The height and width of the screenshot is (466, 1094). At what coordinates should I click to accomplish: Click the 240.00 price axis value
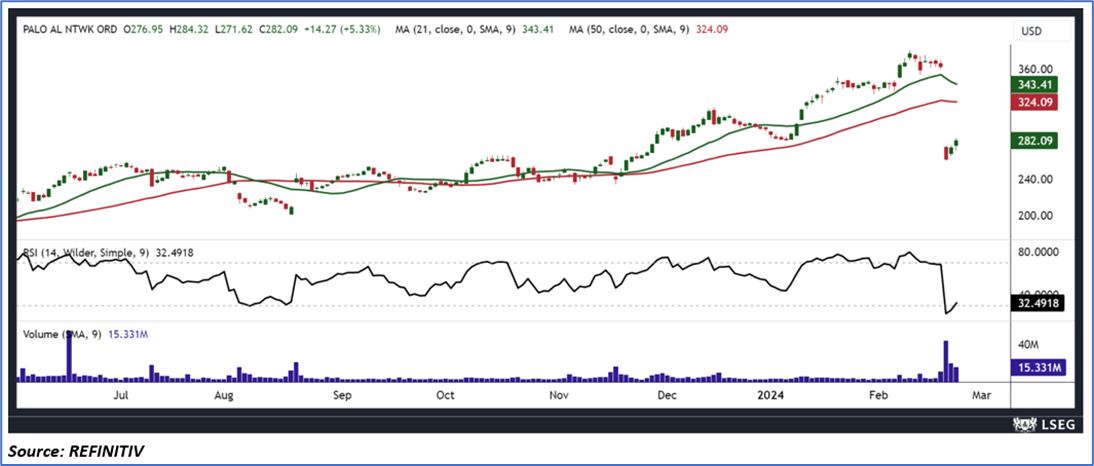point(1035,179)
